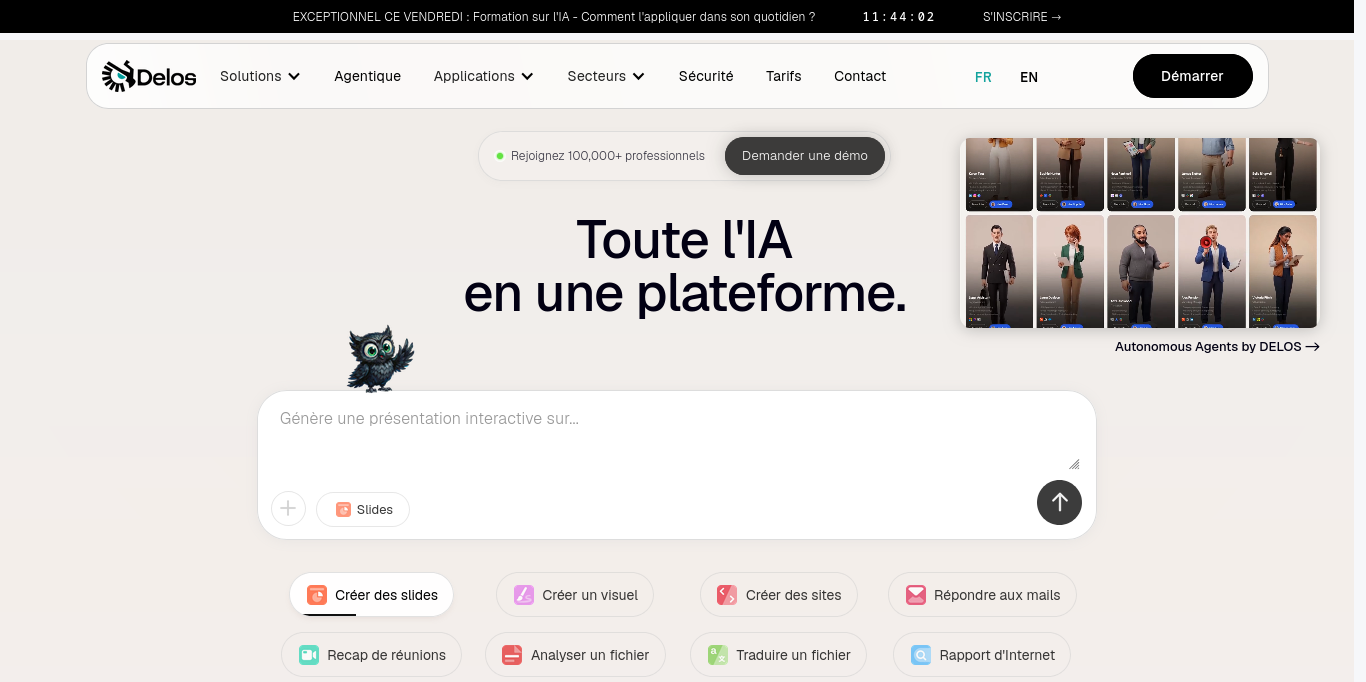Click the autonomous agents thumbnail grid
The image size is (1366, 682).
pyautogui.click(x=1140, y=233)
